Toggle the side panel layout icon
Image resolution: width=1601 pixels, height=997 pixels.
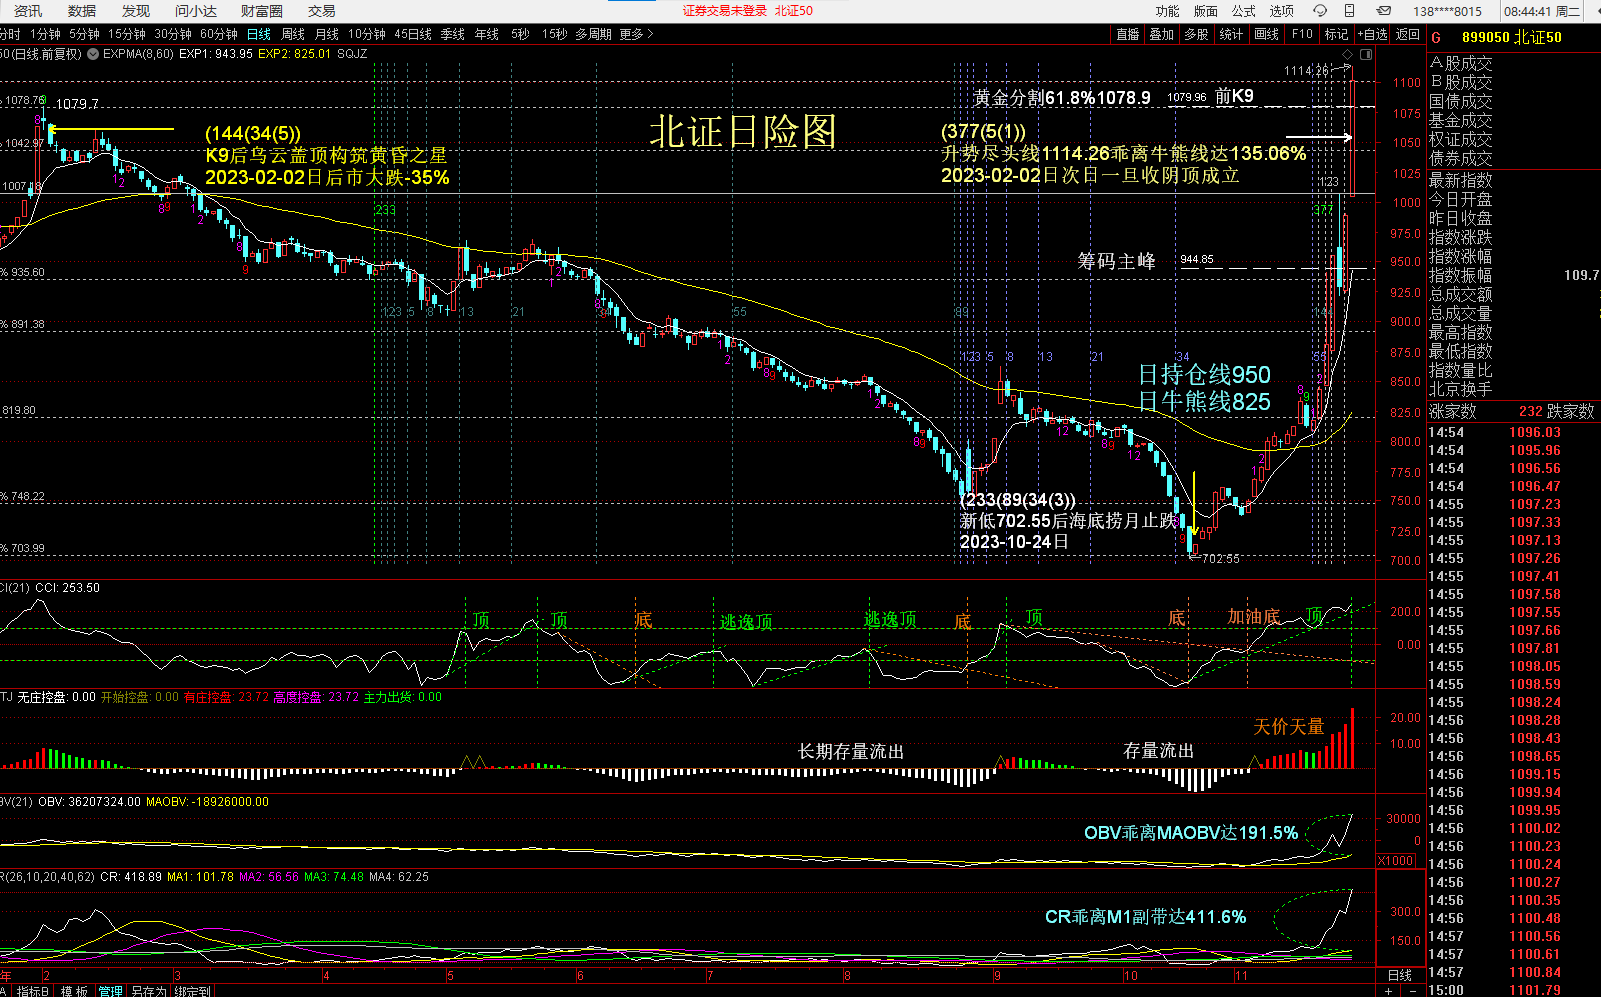1366,54
